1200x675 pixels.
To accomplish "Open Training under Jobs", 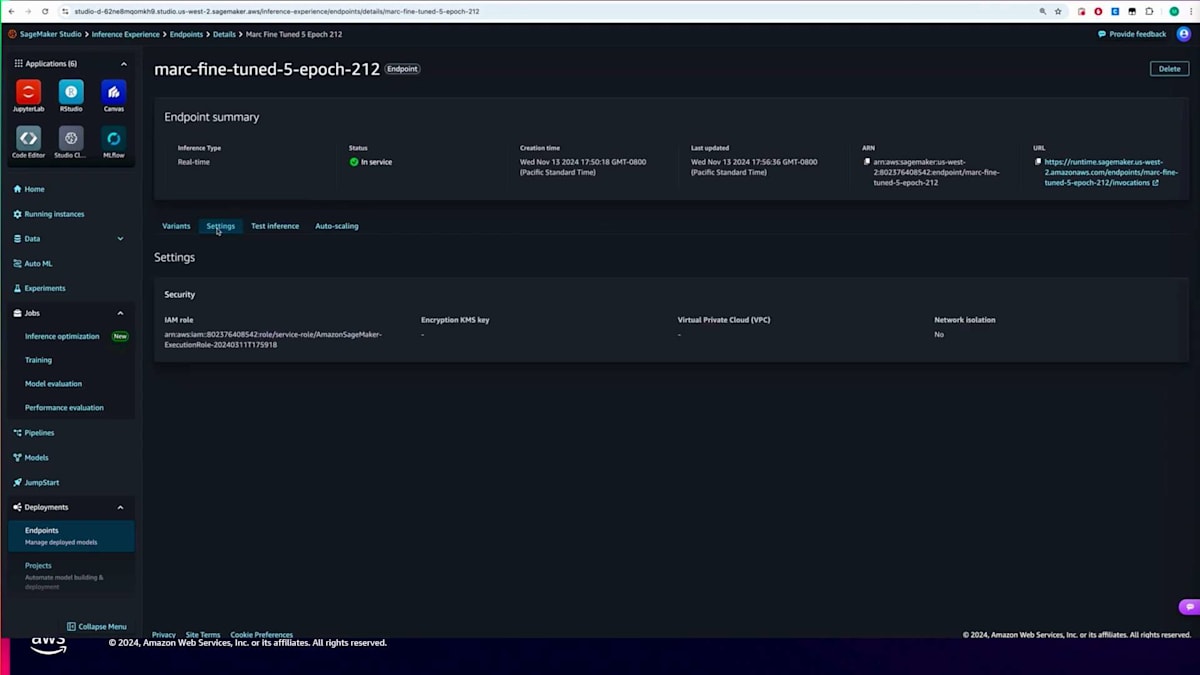I will coord(38,360).
